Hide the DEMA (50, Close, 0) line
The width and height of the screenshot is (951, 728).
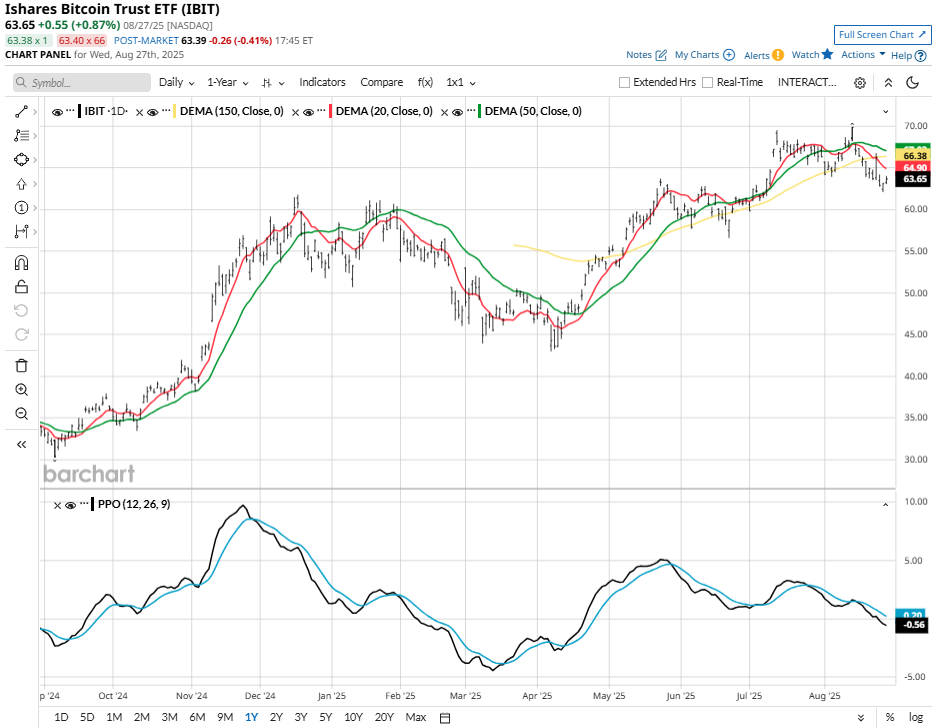(458, 112)
